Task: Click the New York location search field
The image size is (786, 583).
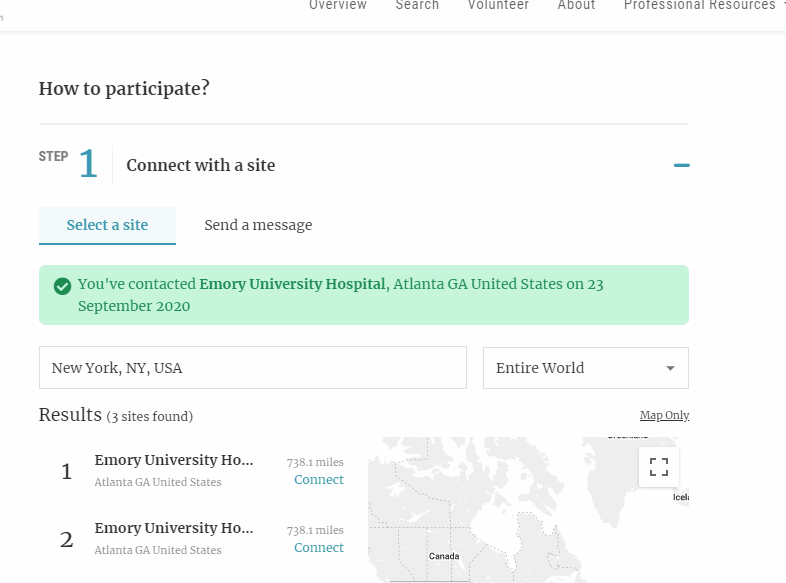Action: coord(252,368)
